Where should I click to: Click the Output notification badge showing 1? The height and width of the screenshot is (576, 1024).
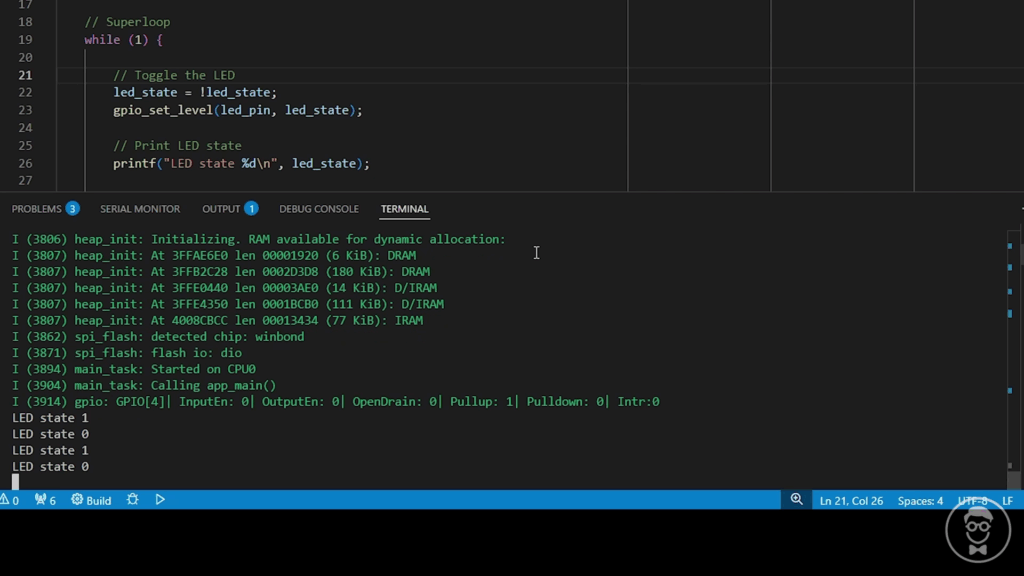[x=251, y=209]
